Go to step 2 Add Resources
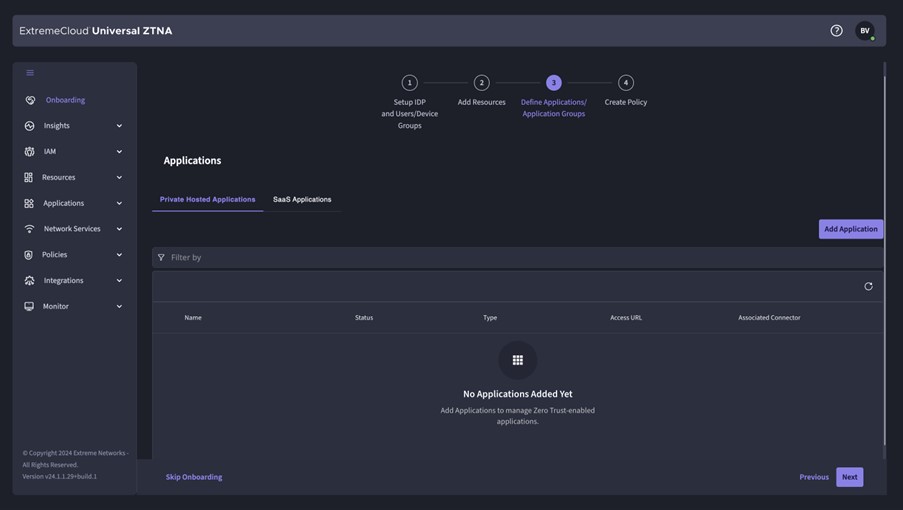This screenshot has height=510, width=903. [x=481, y=83]
